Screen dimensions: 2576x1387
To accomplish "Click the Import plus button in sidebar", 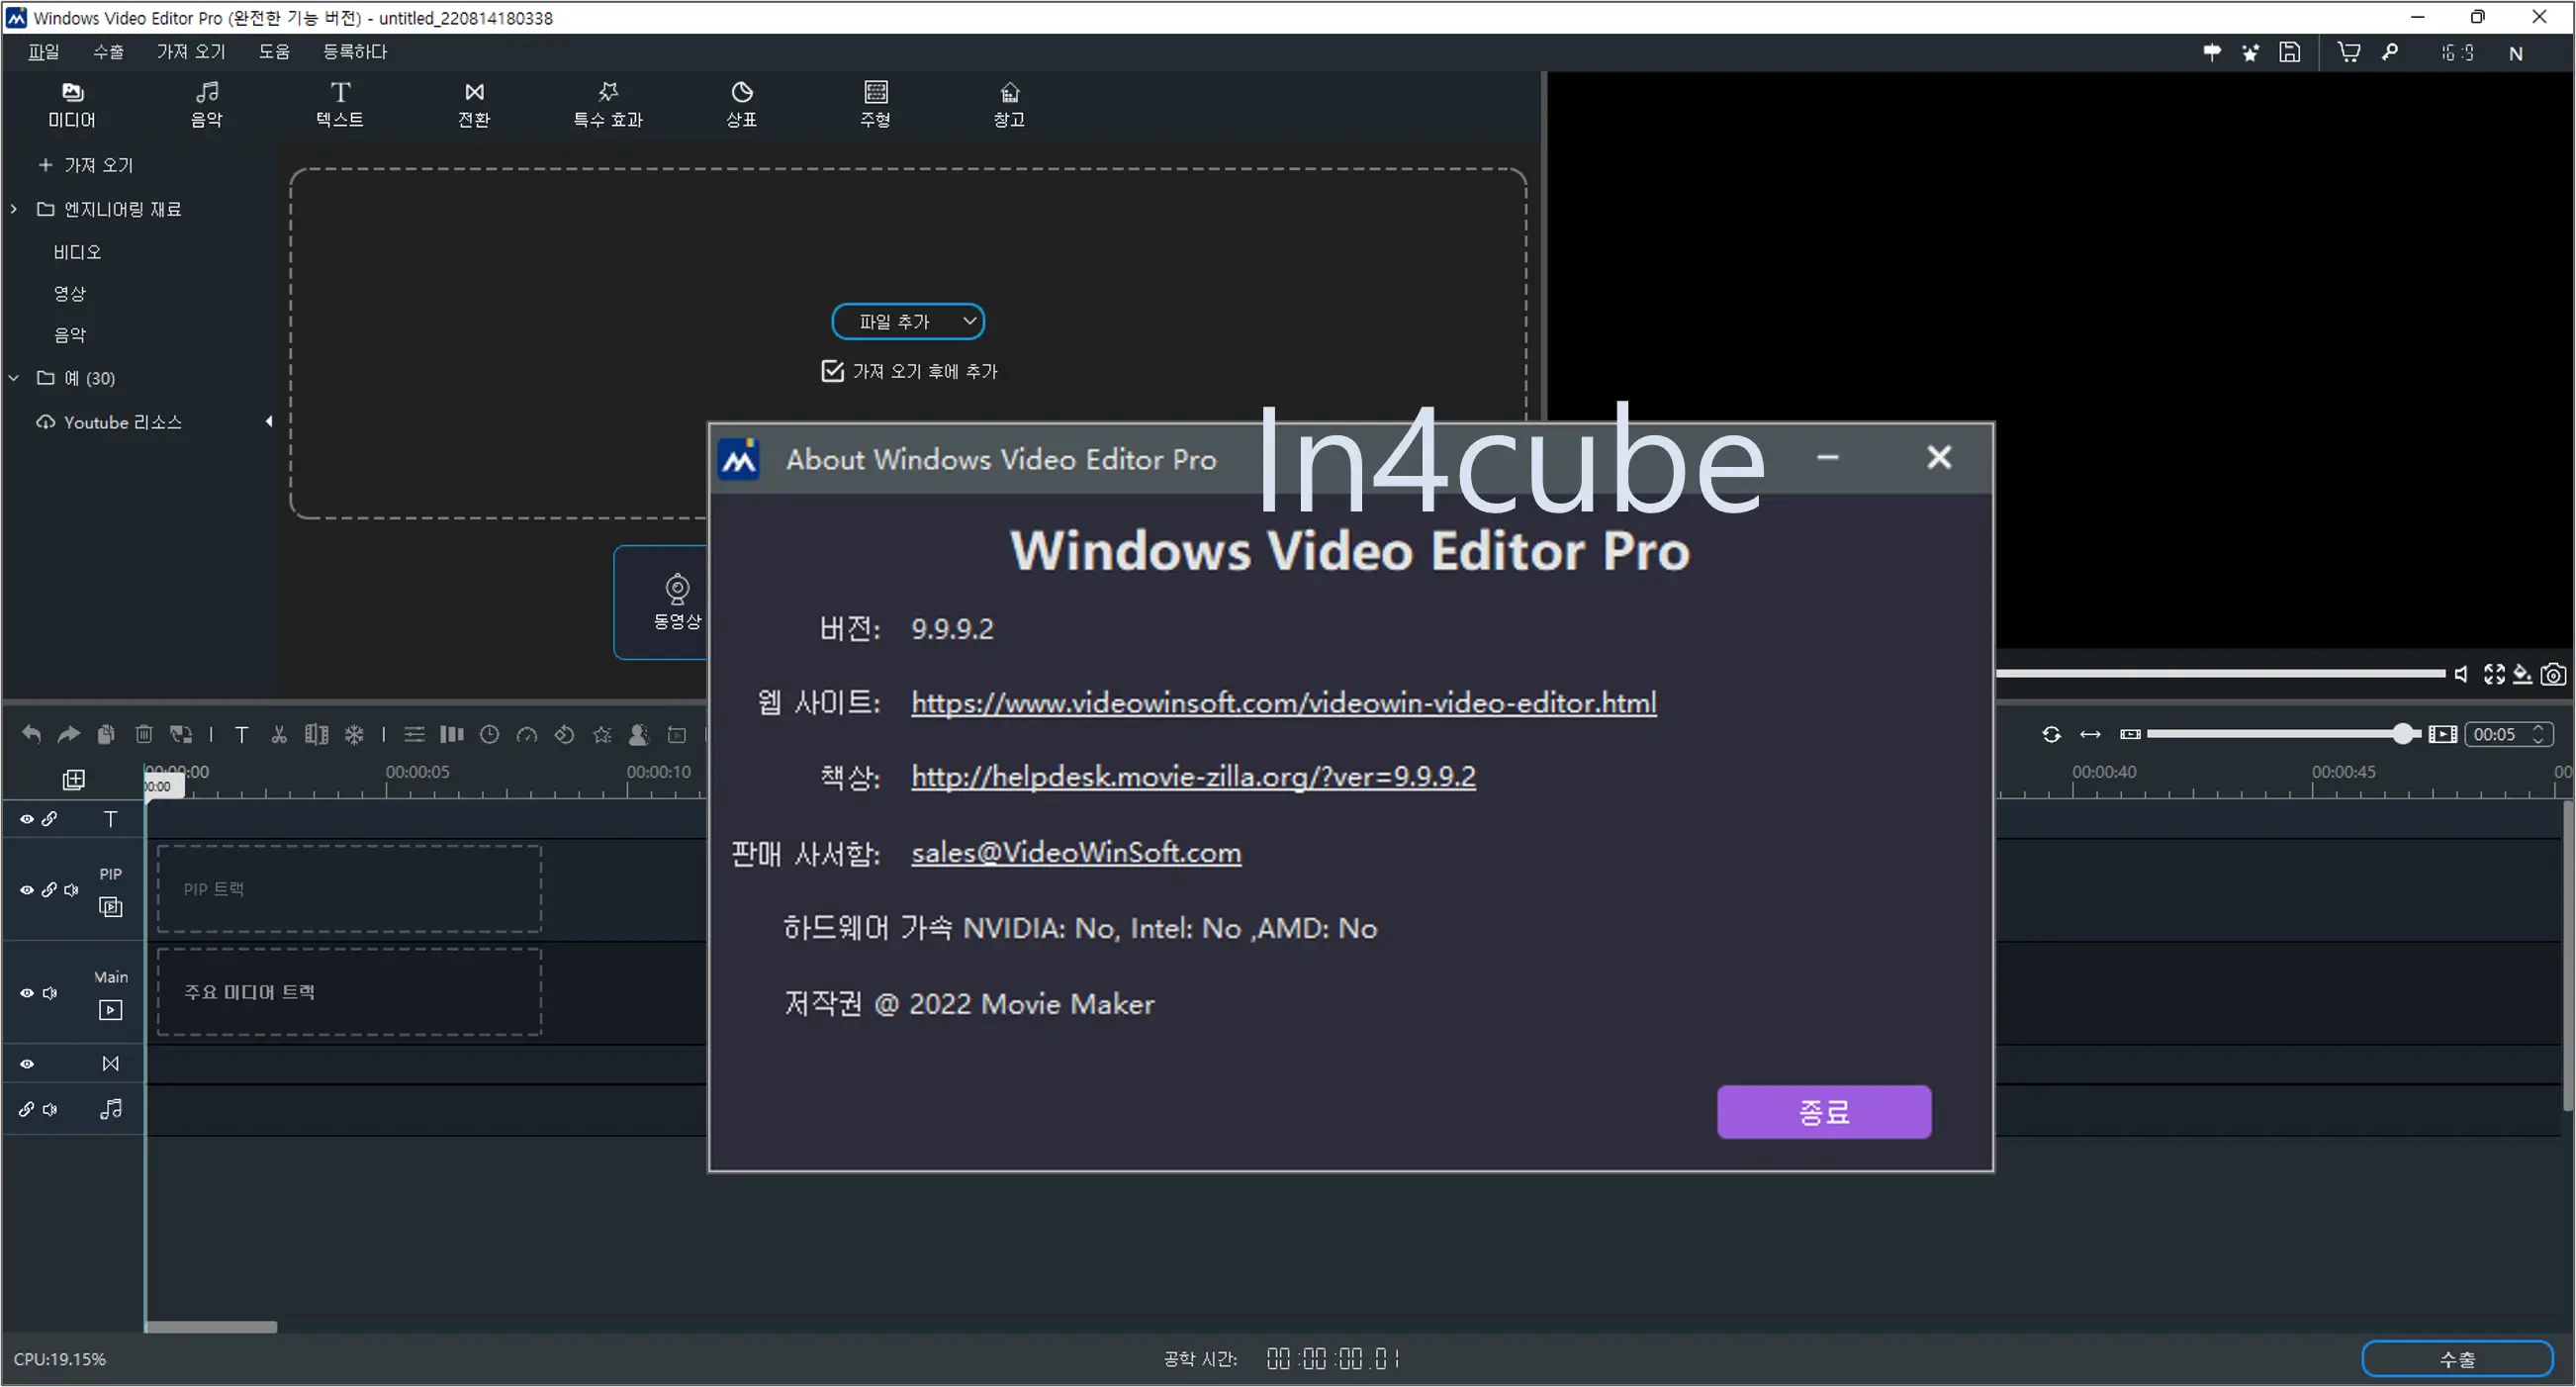I will click(x=85, y=165).
